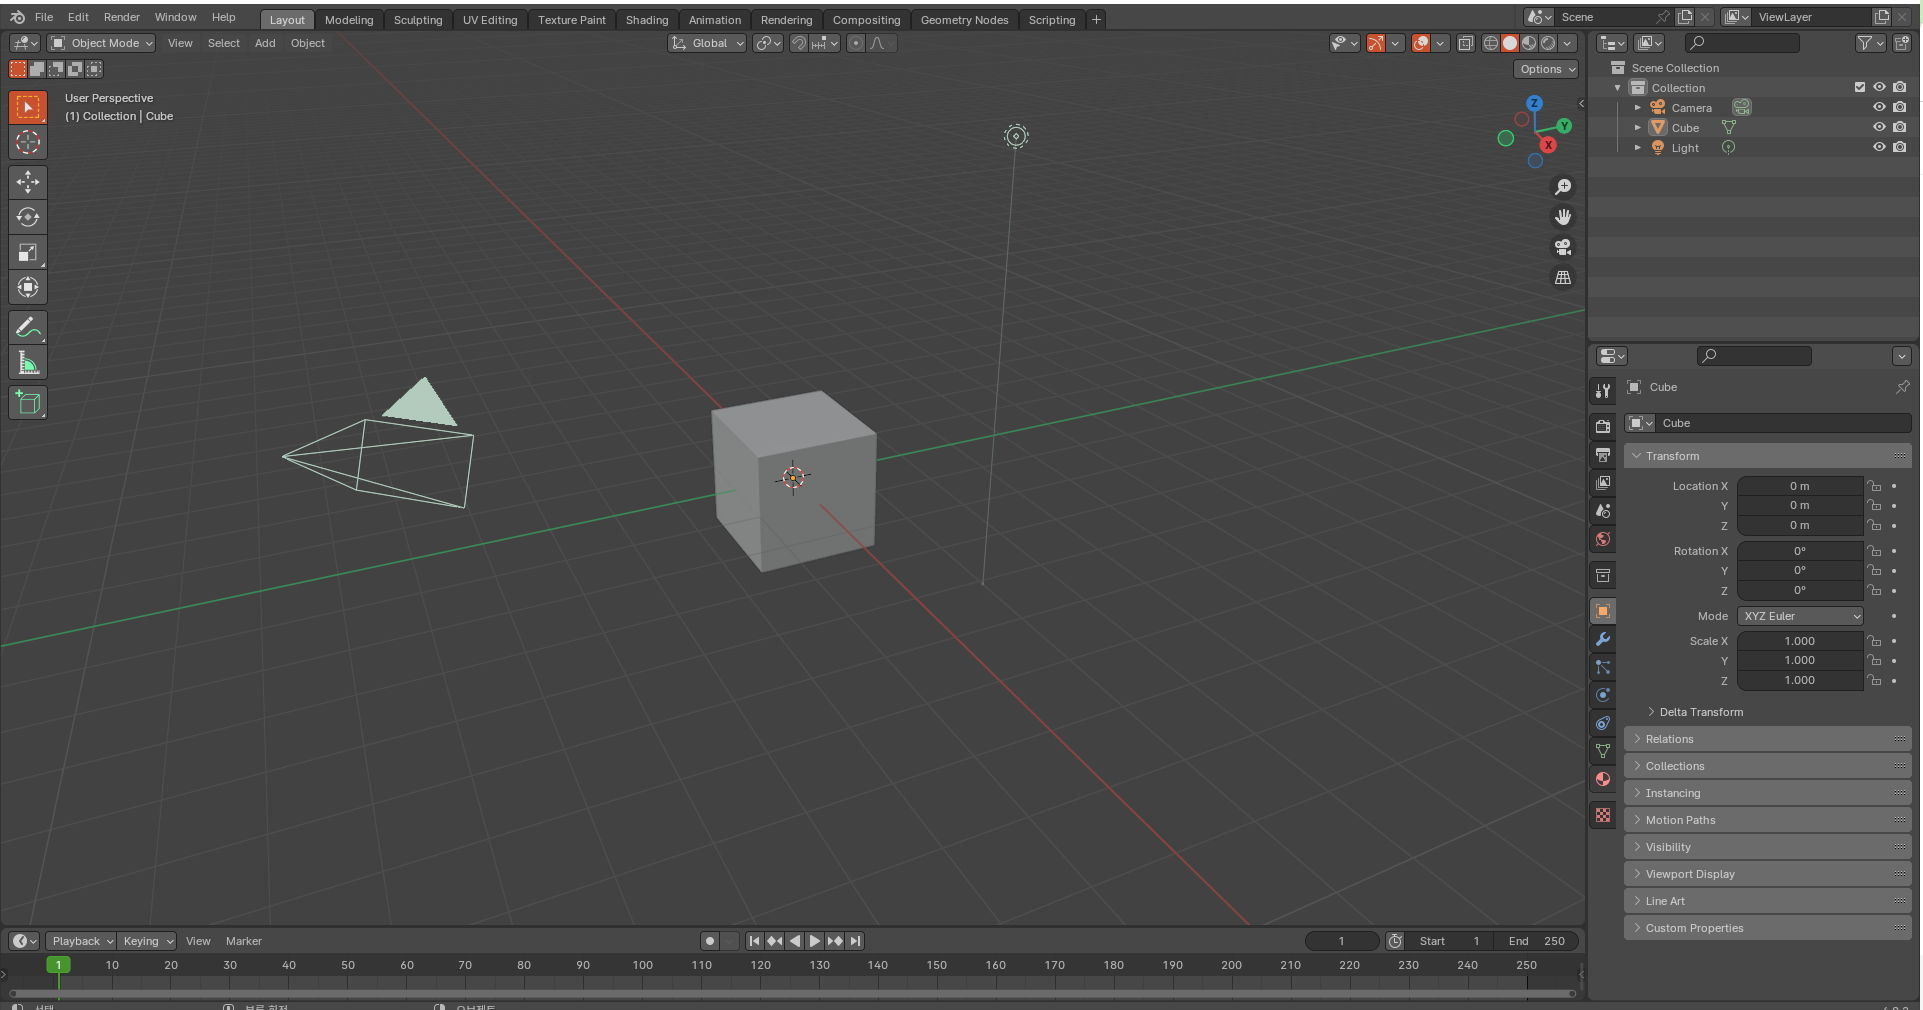Toggle camera view icon in viewport
The height and width of the screenshot is (1010, 1923).
point(1563,247)
